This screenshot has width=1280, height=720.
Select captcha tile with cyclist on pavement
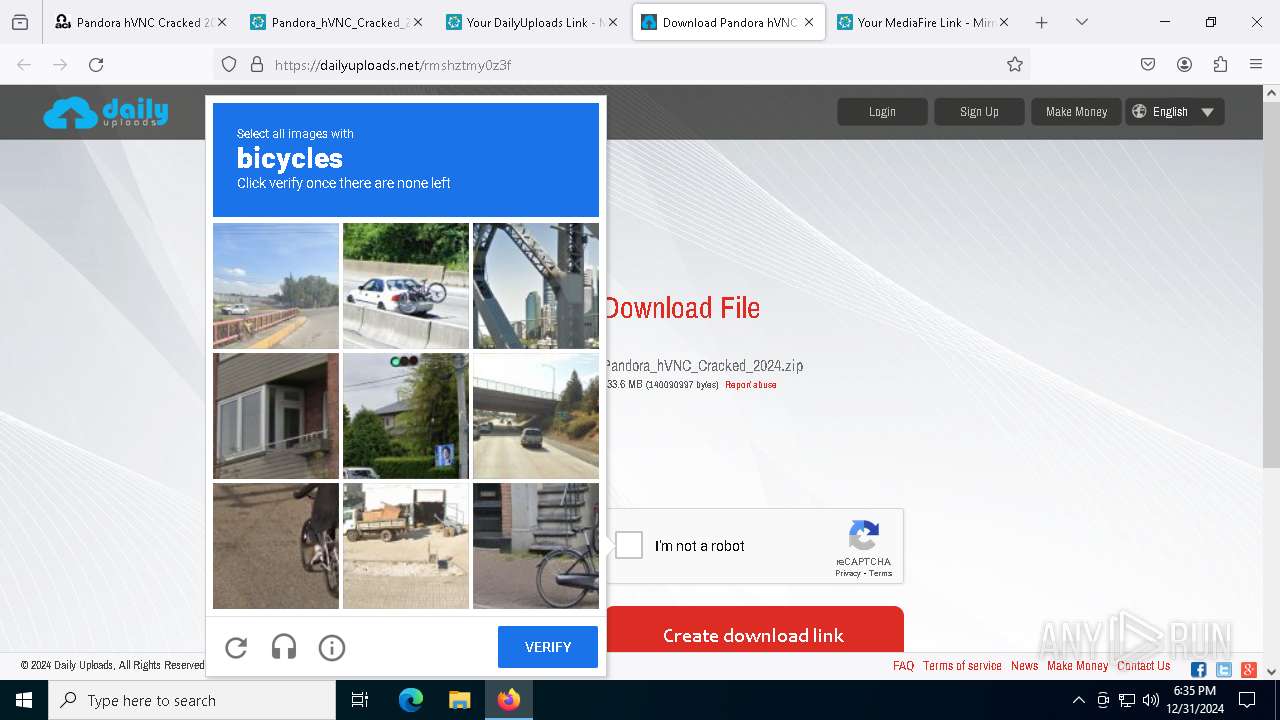pyautogui.click(x=276, y=546)
